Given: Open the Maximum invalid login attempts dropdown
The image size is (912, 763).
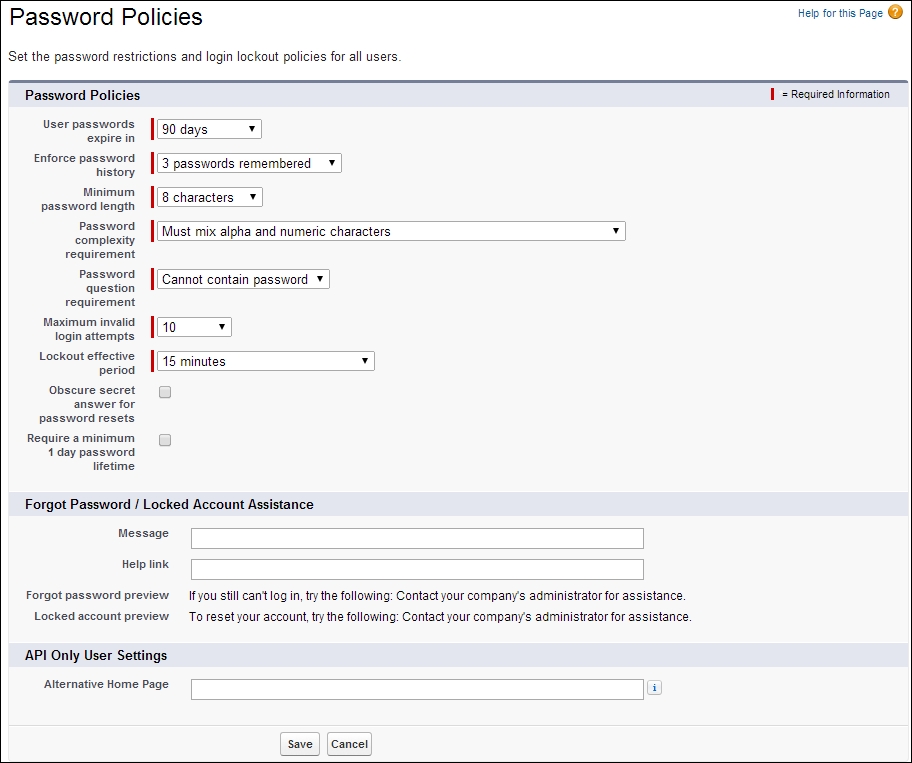Looking at the screenshot, I should [x=194, y=327].
